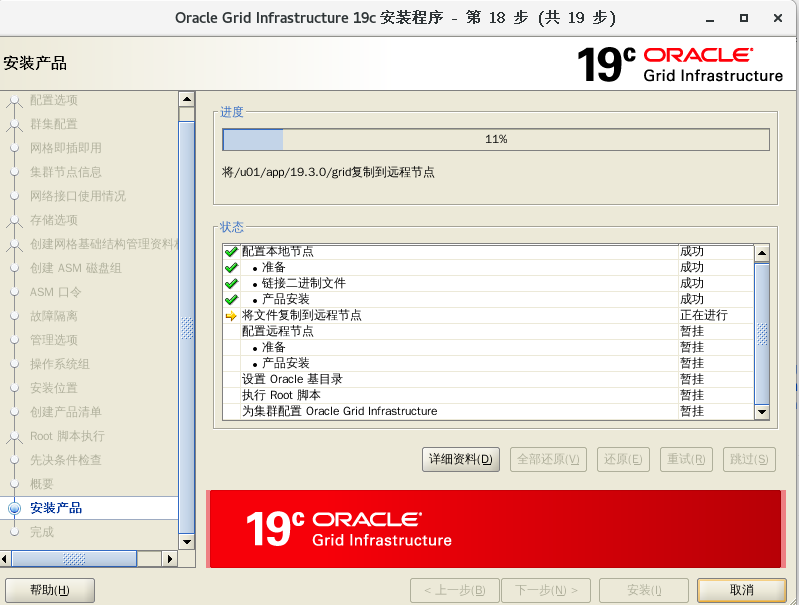The height and width of the screenshot is (605, 799).
Task: Select 完成 step in sidebar
Action: coord(42,532)
